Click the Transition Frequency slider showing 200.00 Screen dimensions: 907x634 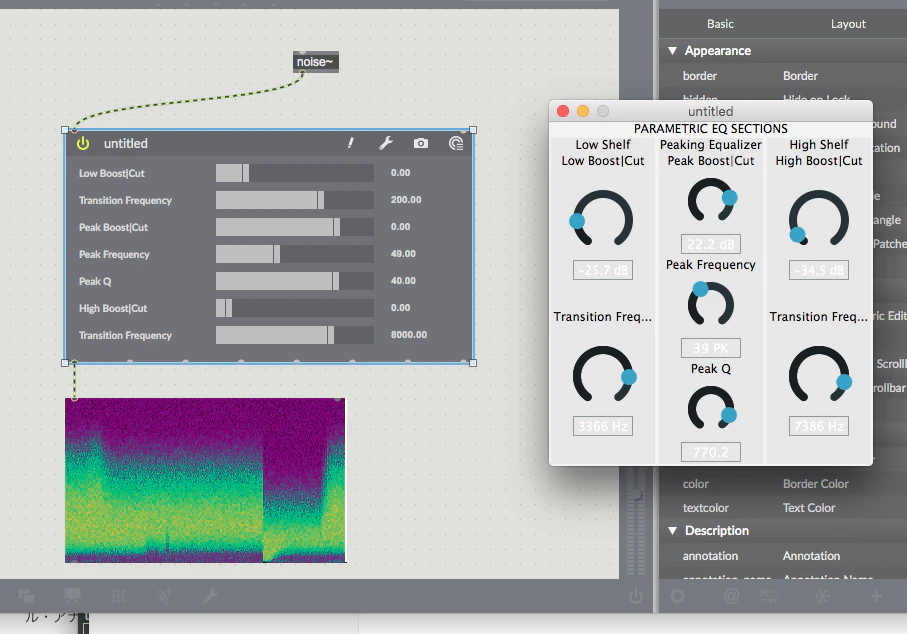pyautogui.click(x=294, y=200)
